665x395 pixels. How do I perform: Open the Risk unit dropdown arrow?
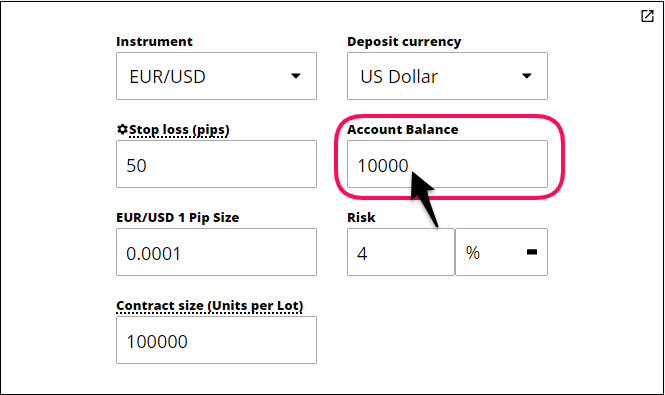pyautogui.click(x=532, y=252)
